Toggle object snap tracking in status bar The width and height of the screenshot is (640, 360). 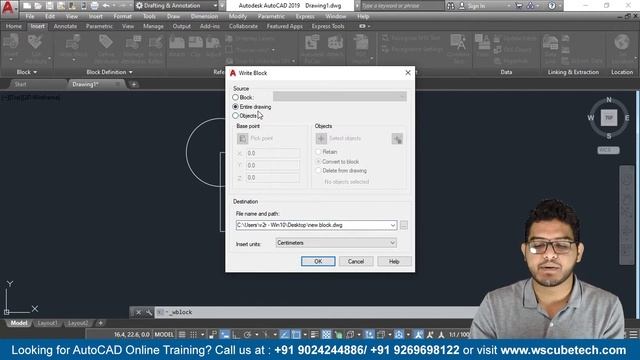click(x=284, y=335)
